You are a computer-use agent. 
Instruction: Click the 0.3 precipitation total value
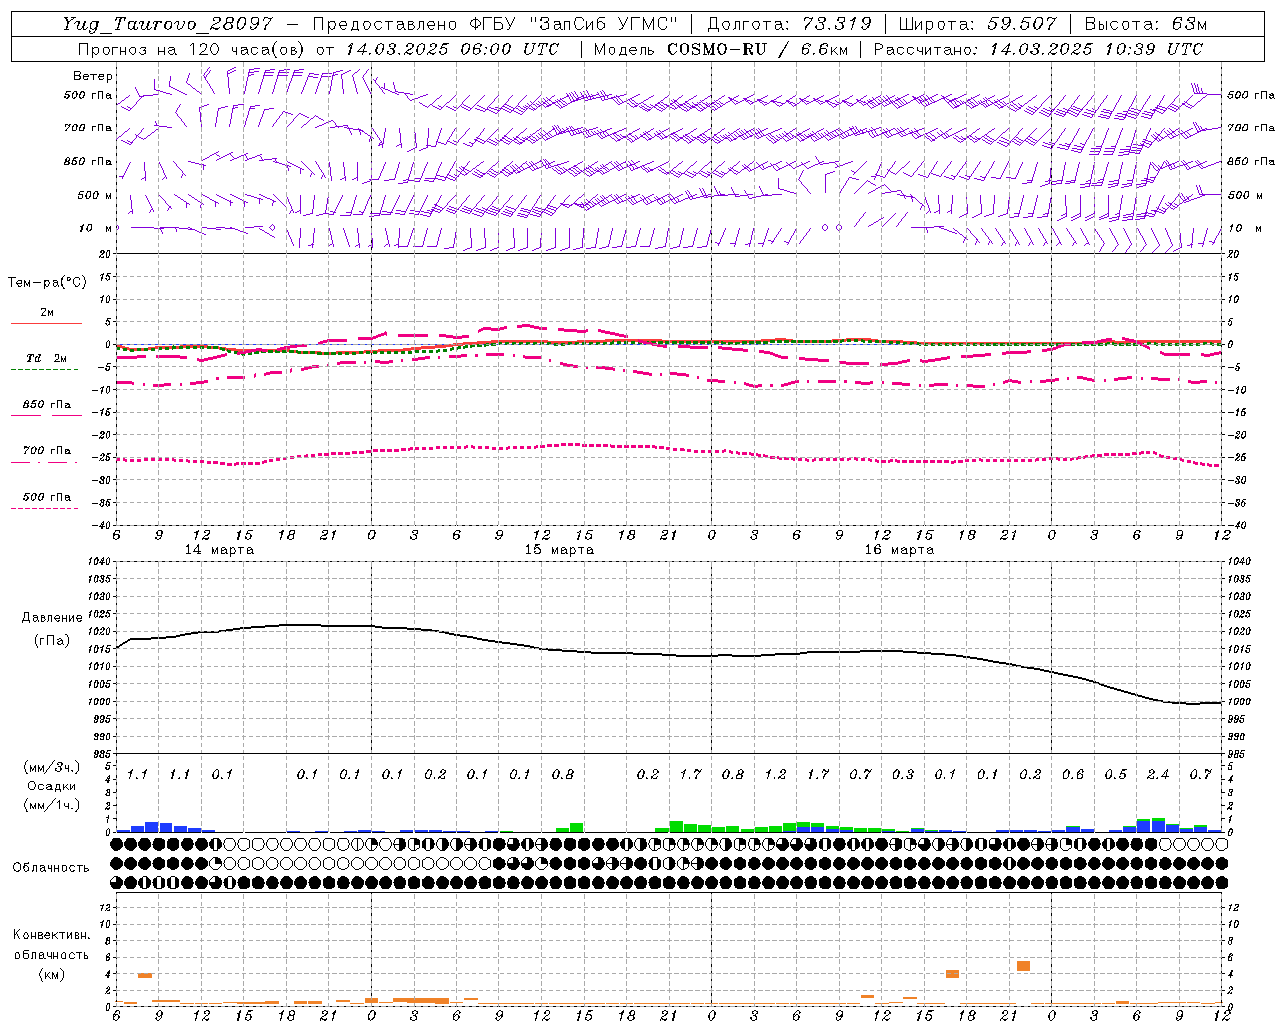coord(903,775)
